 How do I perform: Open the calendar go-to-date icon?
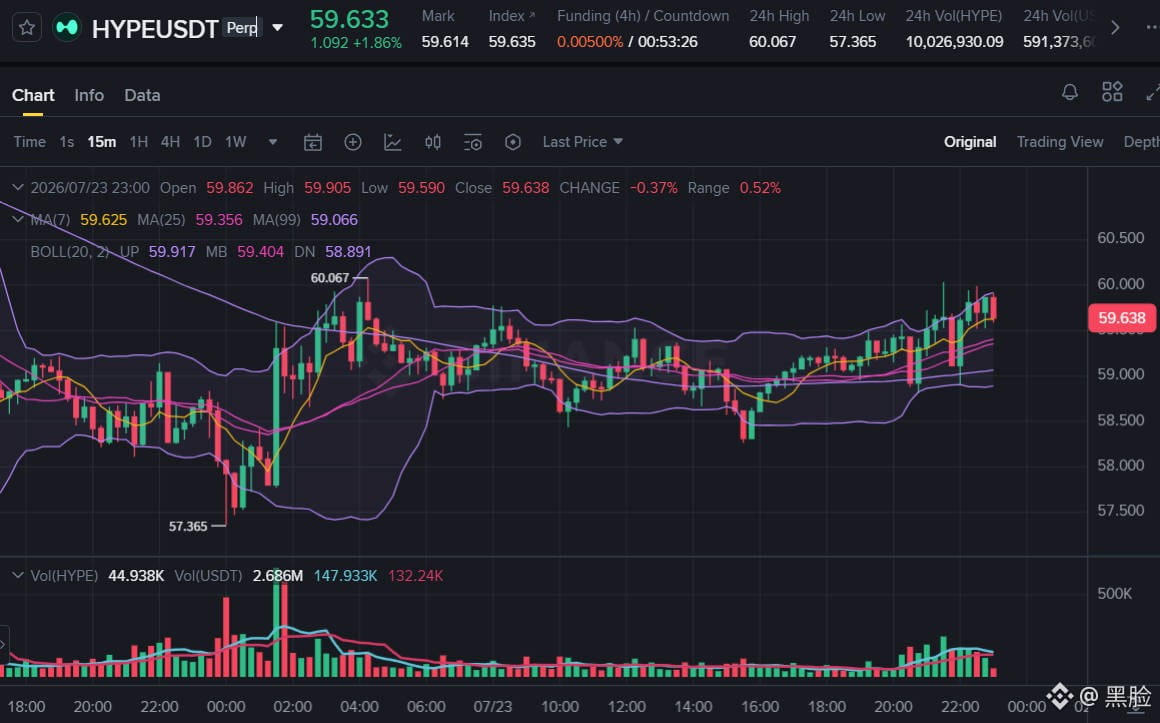point(313,142)
